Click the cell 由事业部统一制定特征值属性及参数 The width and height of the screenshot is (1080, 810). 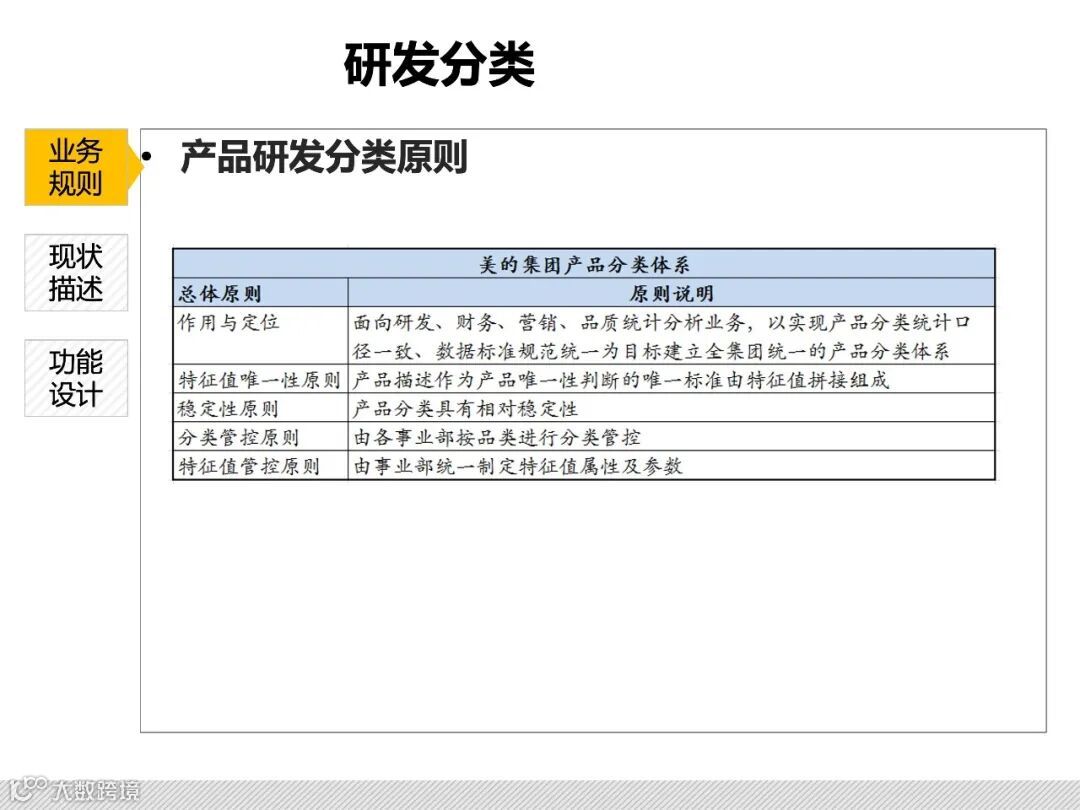tap(672, 466)
